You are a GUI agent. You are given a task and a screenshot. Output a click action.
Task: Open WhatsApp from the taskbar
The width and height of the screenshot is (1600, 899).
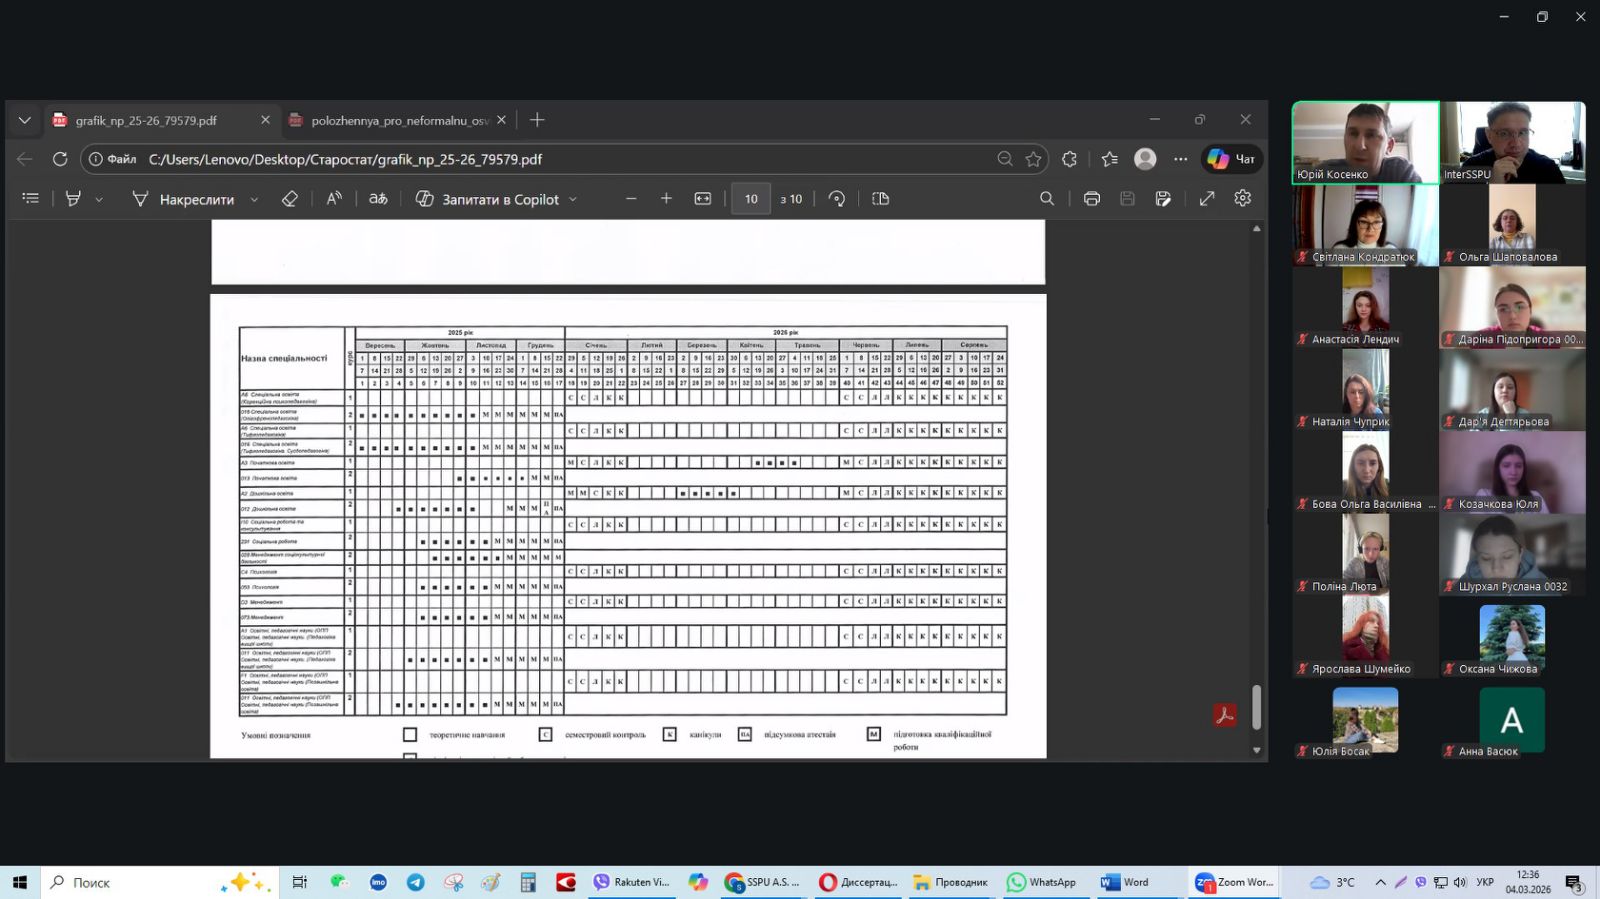(x=1041, y=882)
